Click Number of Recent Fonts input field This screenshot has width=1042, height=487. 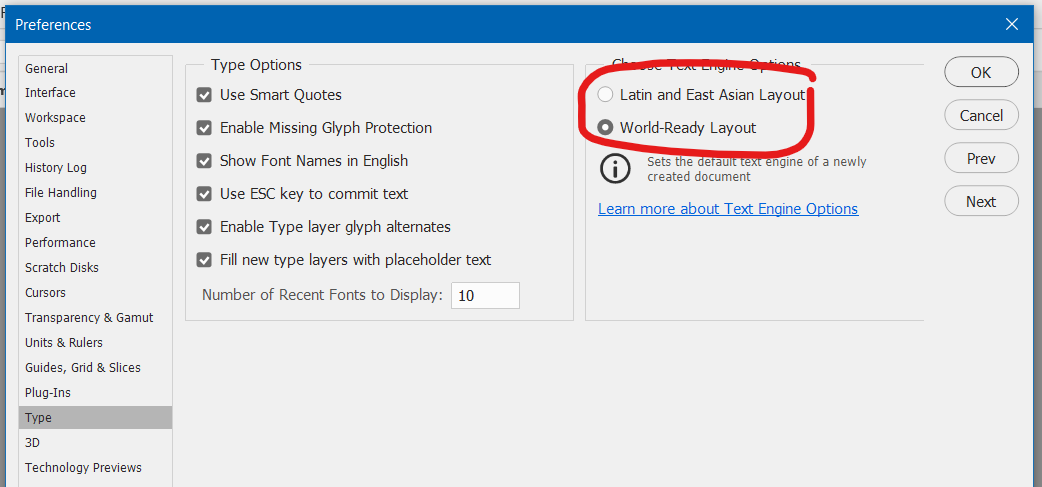485,296
